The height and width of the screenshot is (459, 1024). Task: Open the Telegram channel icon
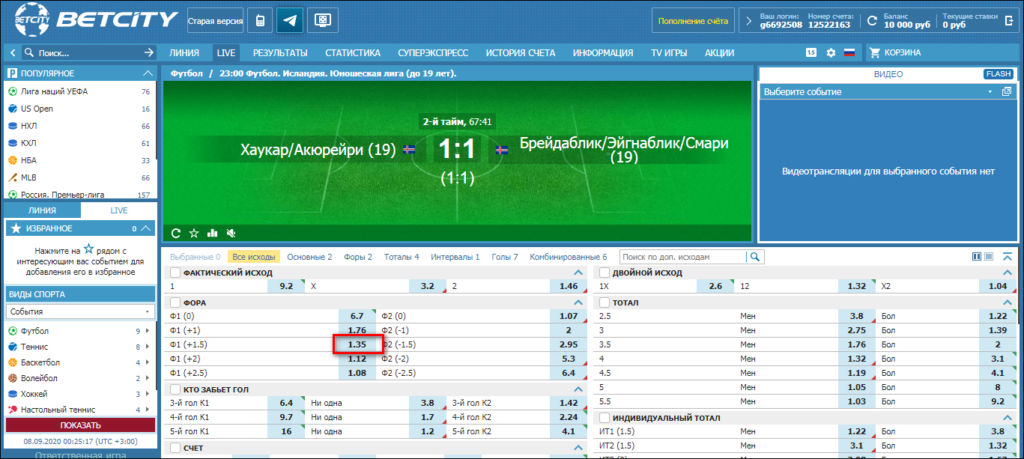click(289, 20)
